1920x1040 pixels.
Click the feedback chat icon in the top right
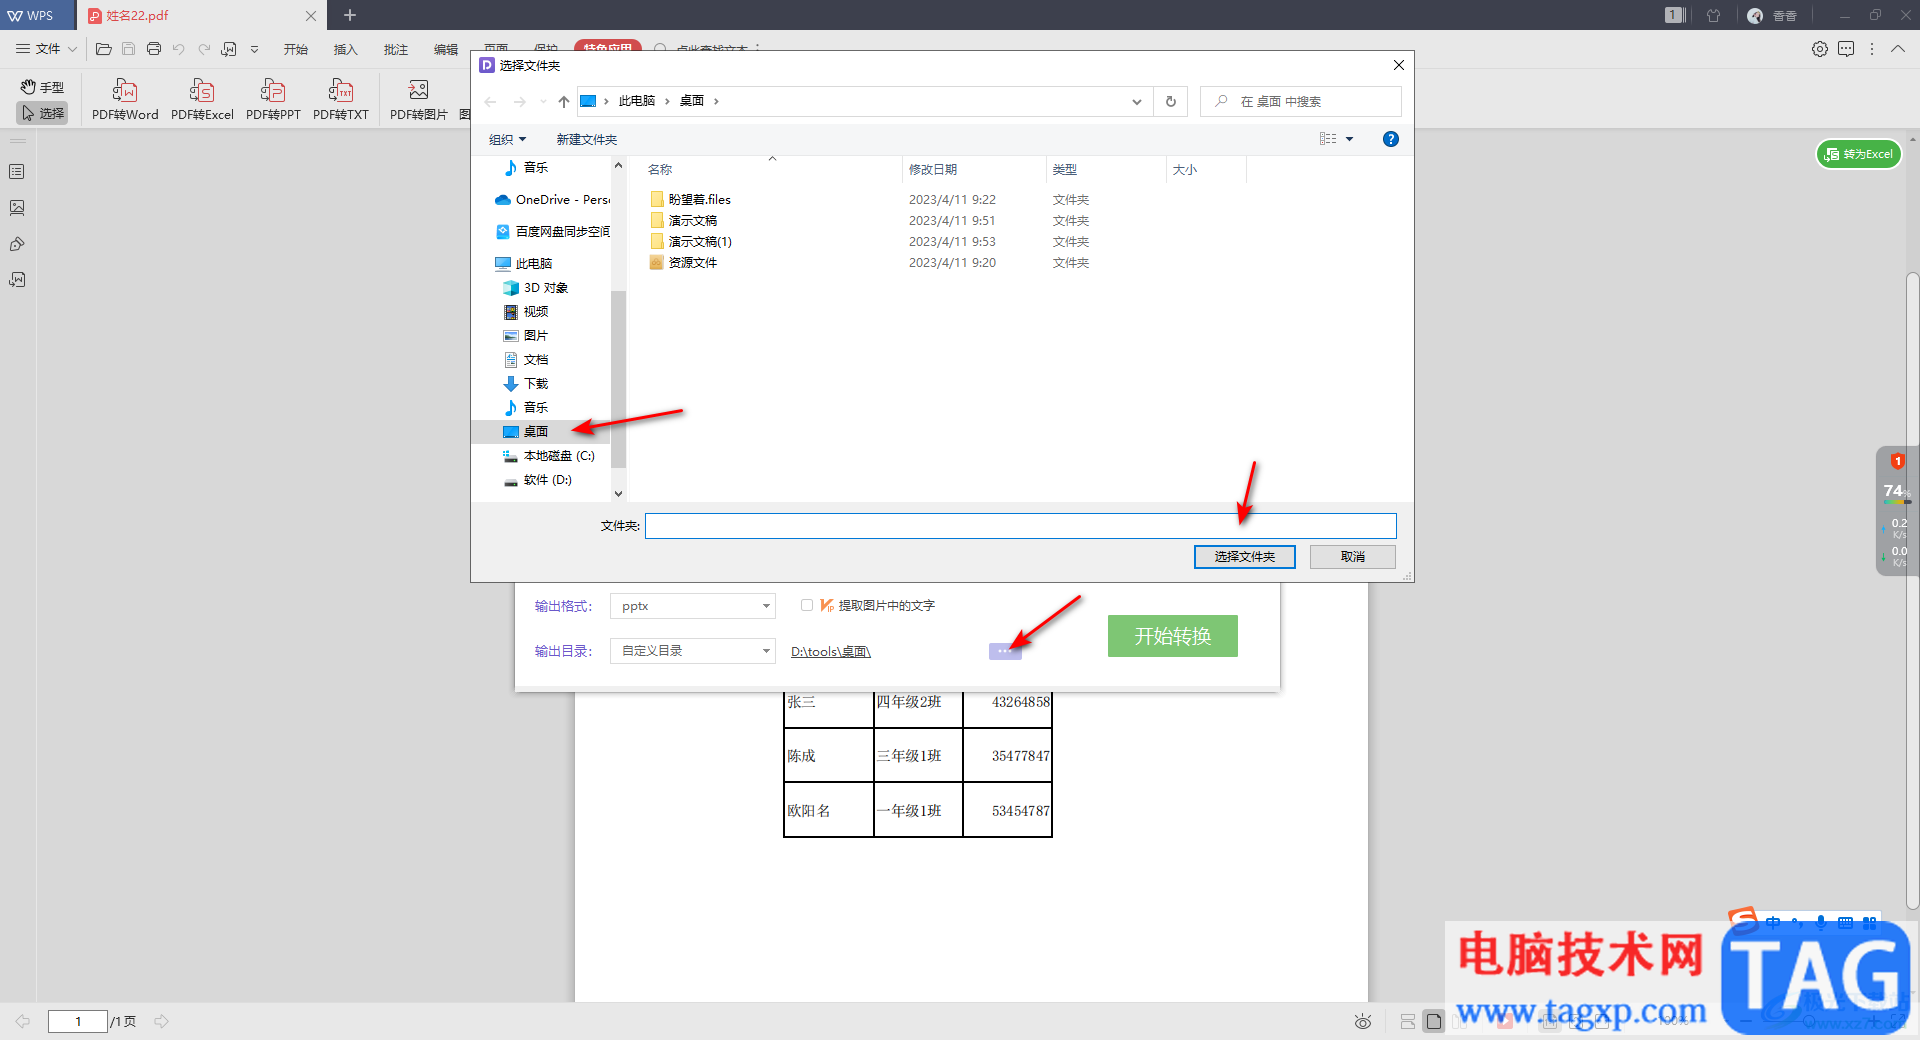click(x=1846, y=49)
